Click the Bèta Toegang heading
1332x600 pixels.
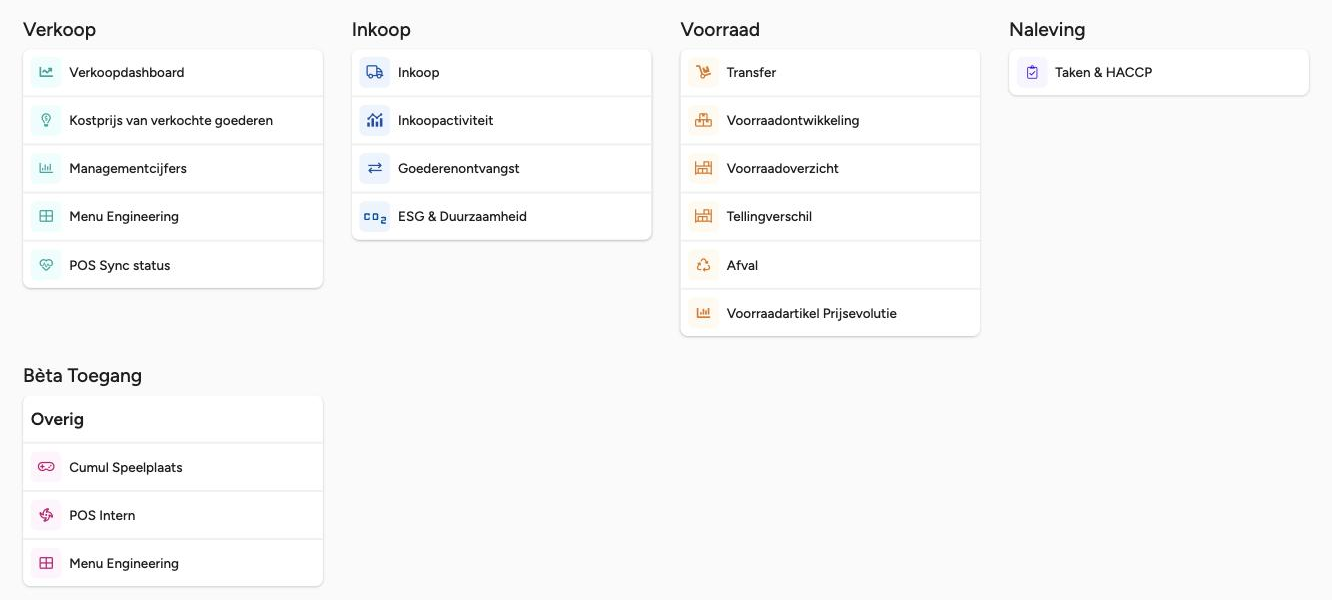[82, 376]
